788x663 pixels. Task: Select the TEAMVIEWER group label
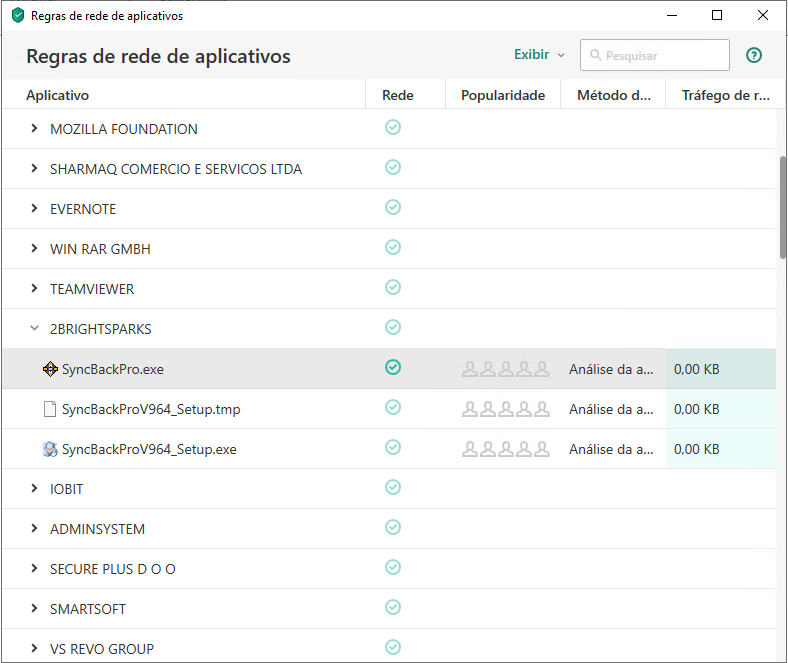coord(92,289)
